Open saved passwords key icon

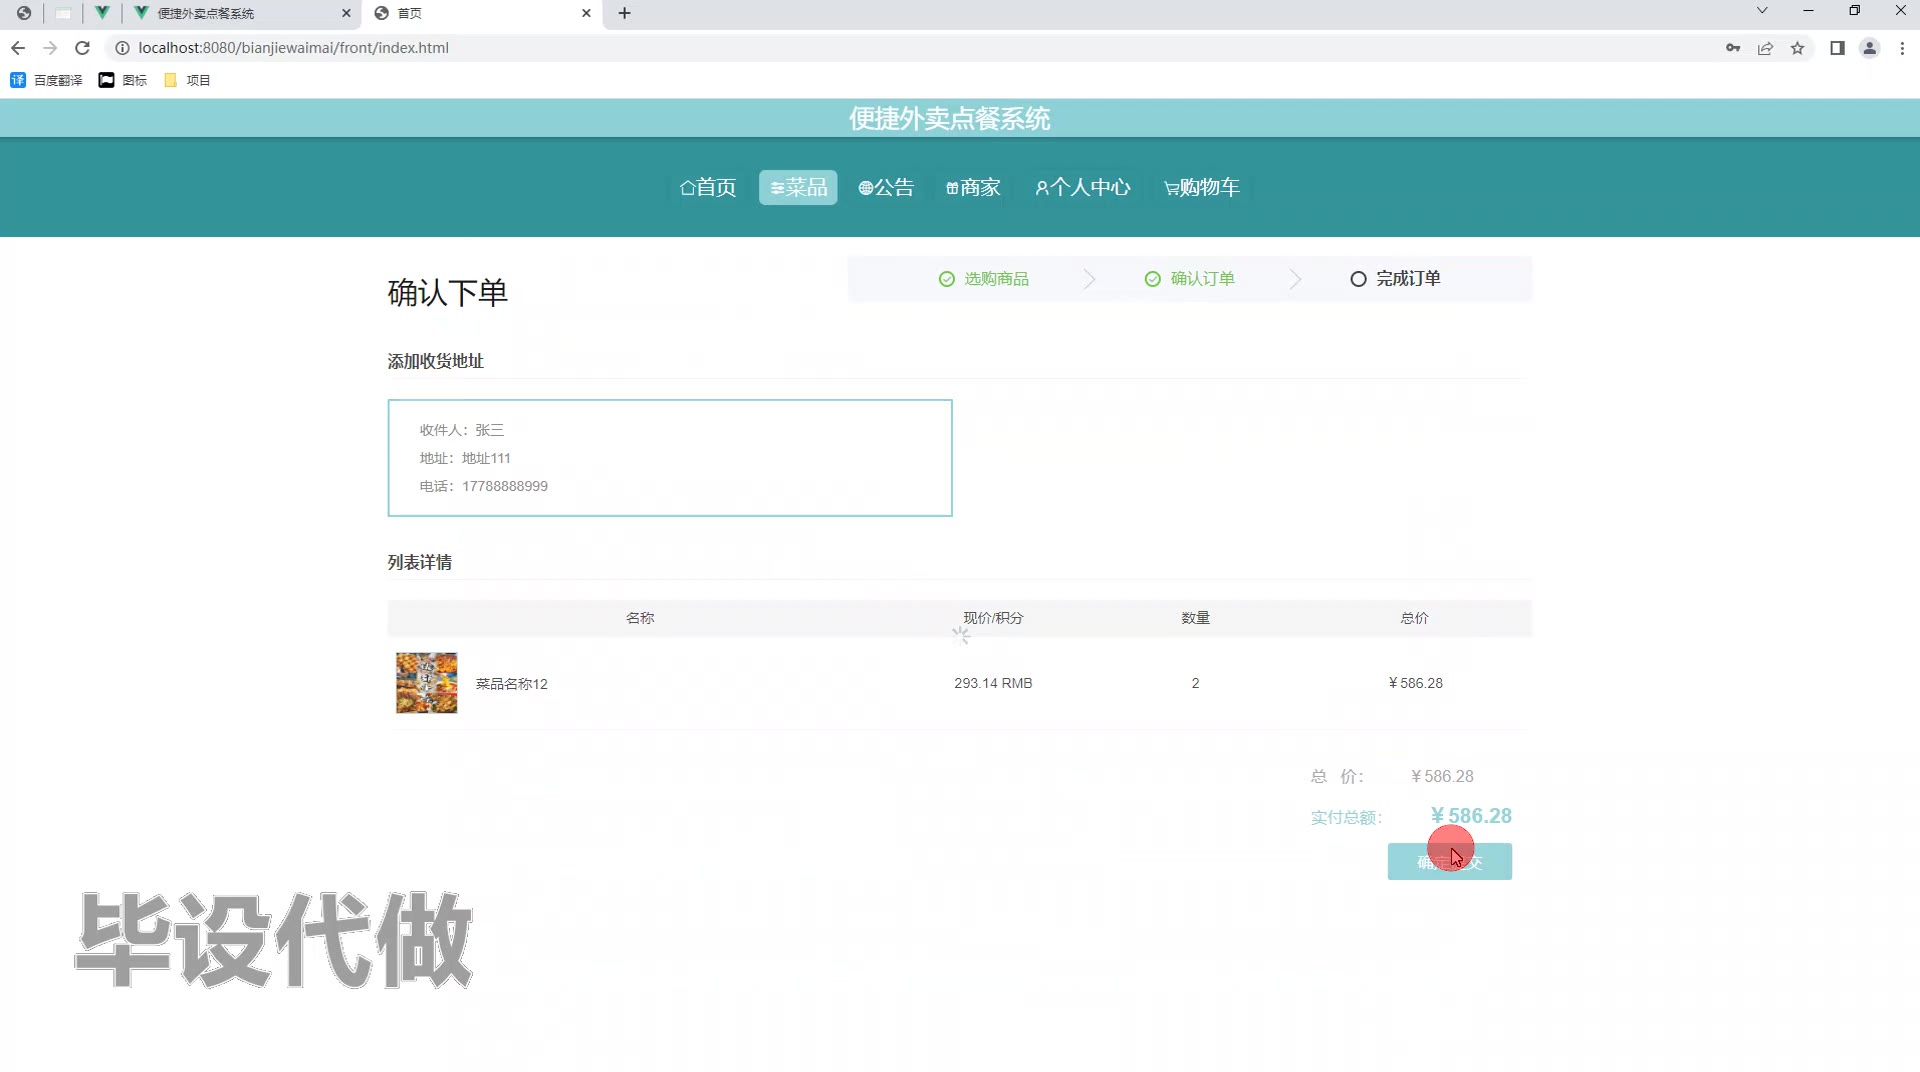pyautogui.click(x=1733, y=48)
